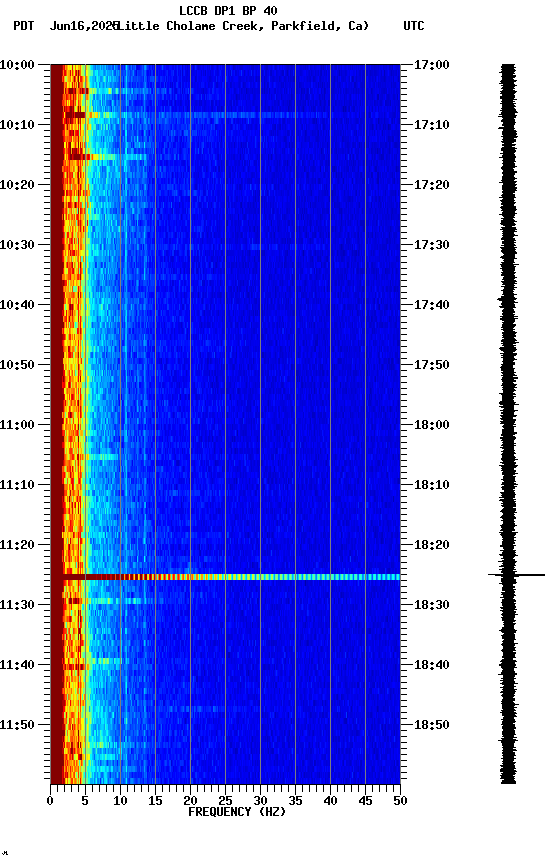
Task: Click the "11:00" PDT time label
Action: tap(17, 425)
